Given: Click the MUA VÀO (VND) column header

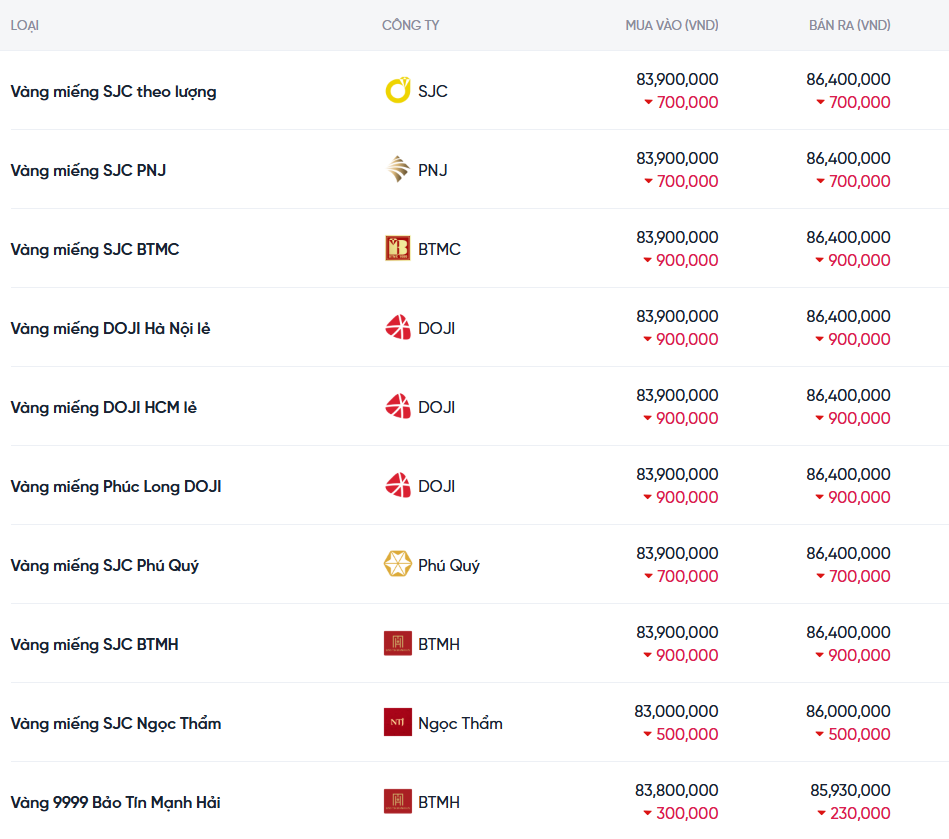Looking at the screenshot, I should coord(671,25).
